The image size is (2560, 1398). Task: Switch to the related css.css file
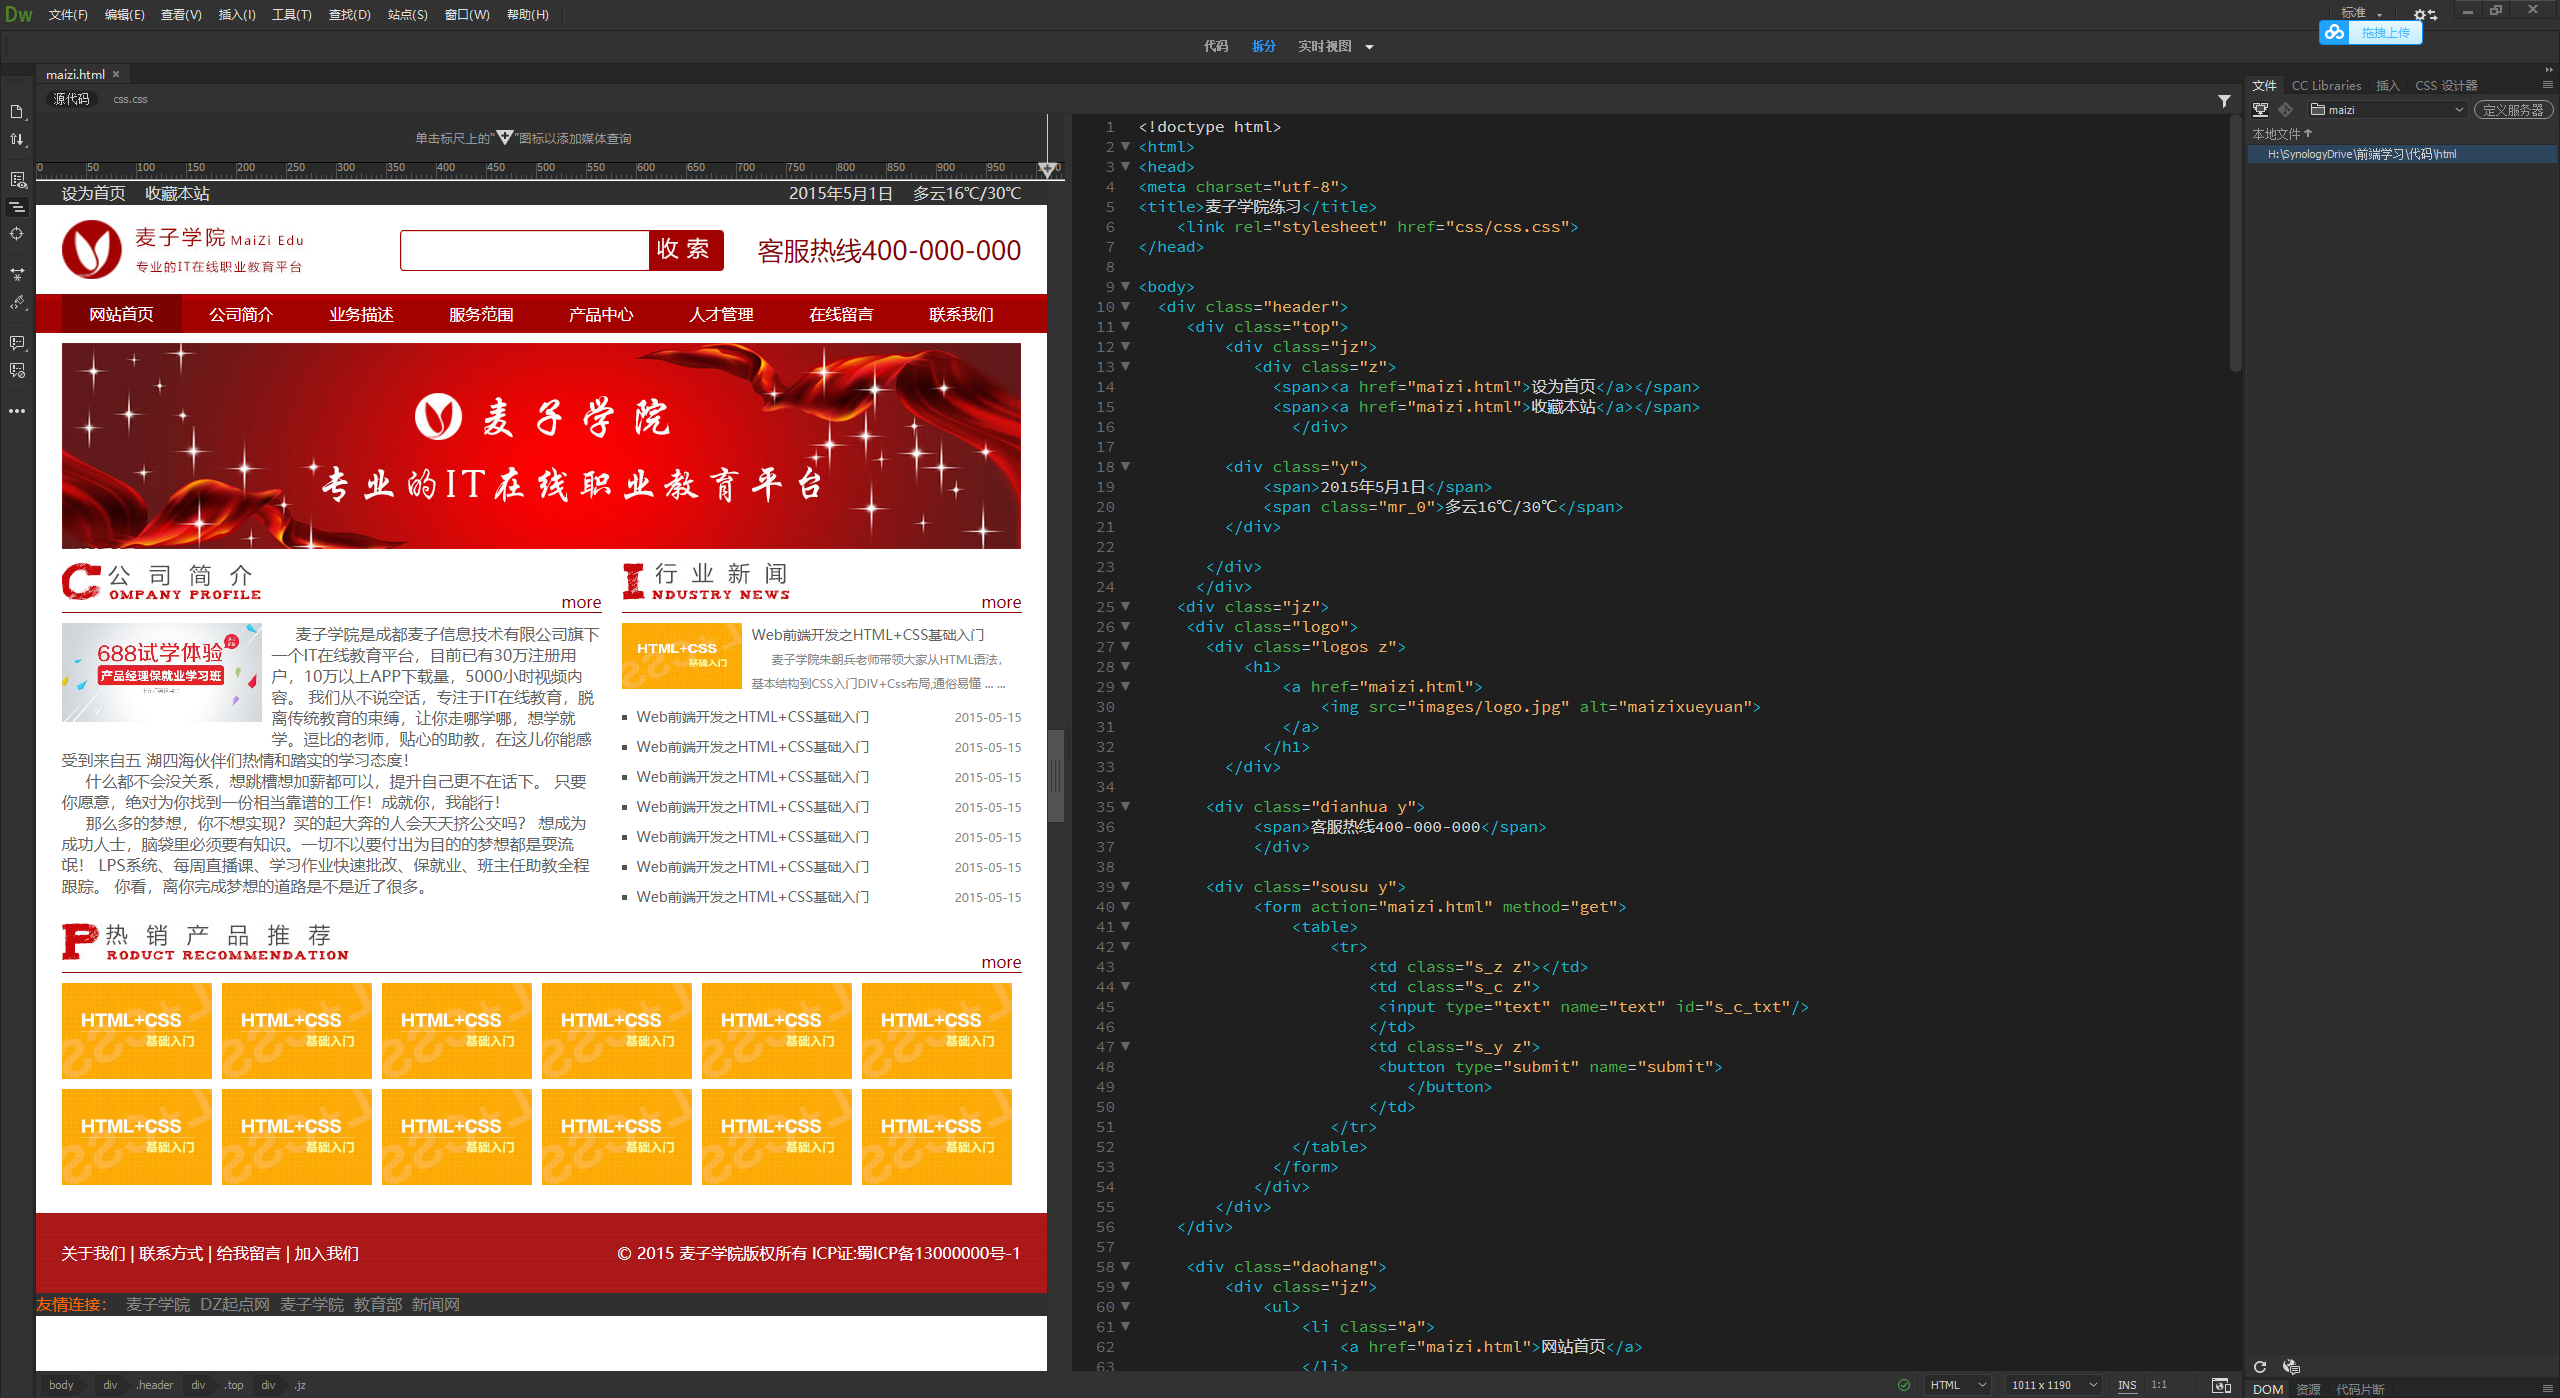pos(130,99)
